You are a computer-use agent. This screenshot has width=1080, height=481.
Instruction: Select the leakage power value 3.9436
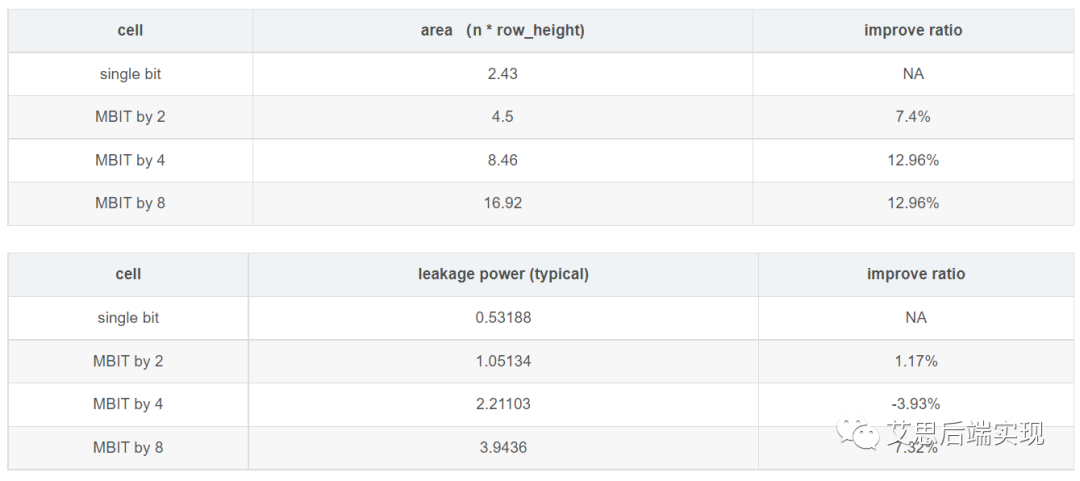[503, 447]
